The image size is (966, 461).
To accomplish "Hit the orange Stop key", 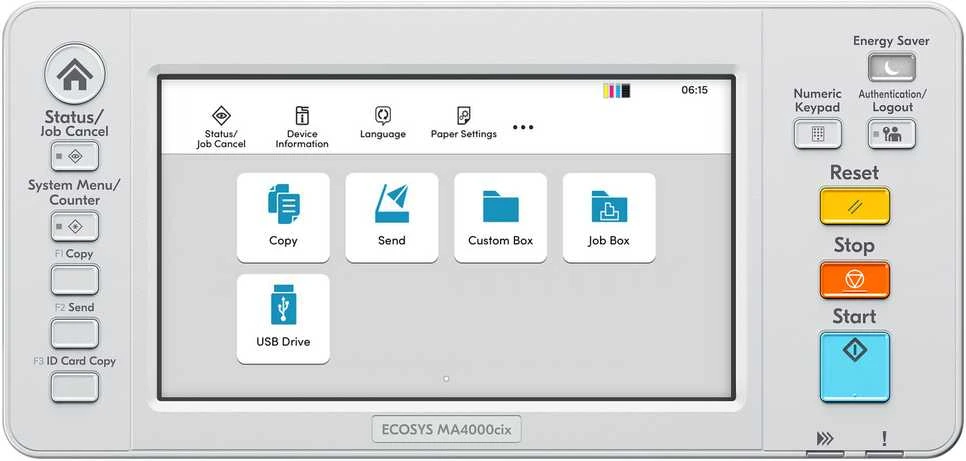I will (x=854, y=280).
